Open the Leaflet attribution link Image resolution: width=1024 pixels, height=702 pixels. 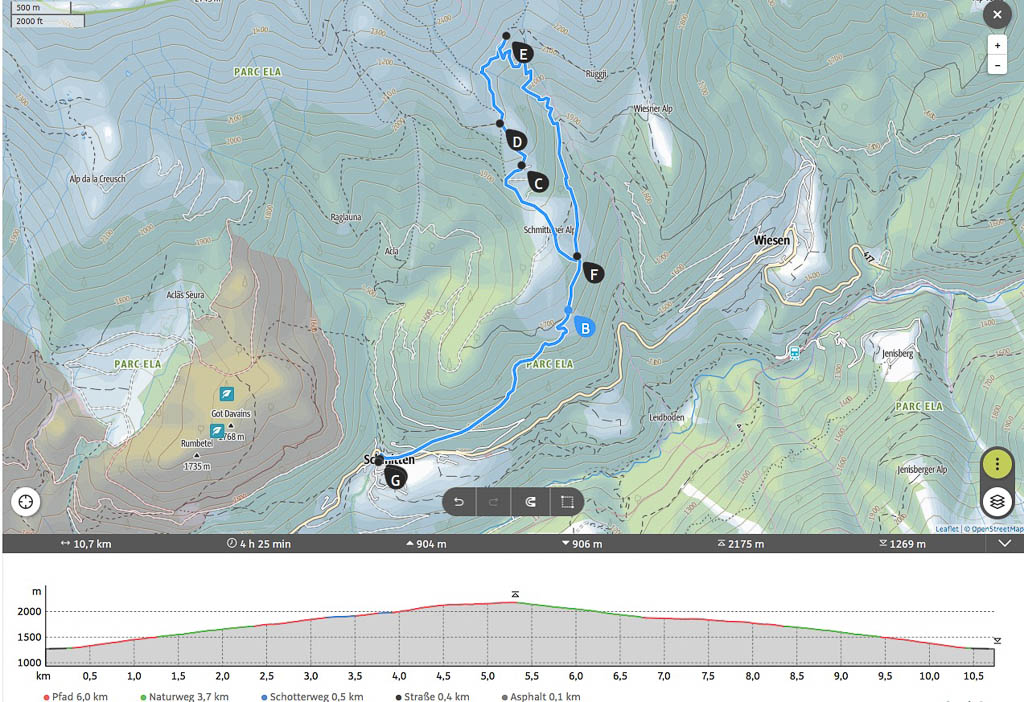(947, 529)
